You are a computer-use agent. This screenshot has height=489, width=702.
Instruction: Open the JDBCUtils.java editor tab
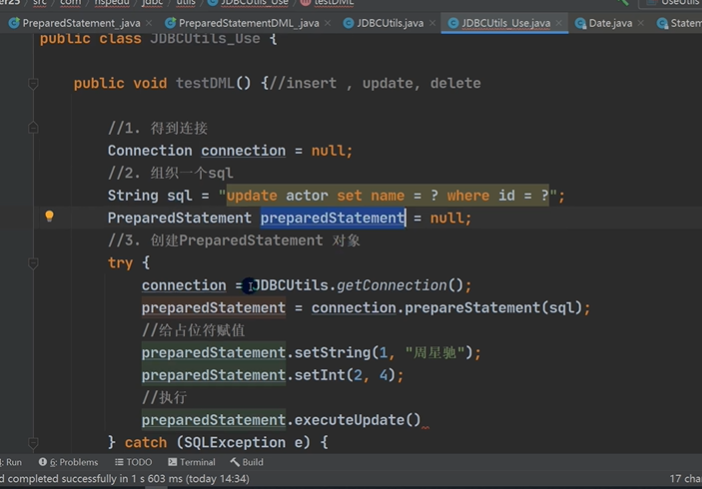390,23
